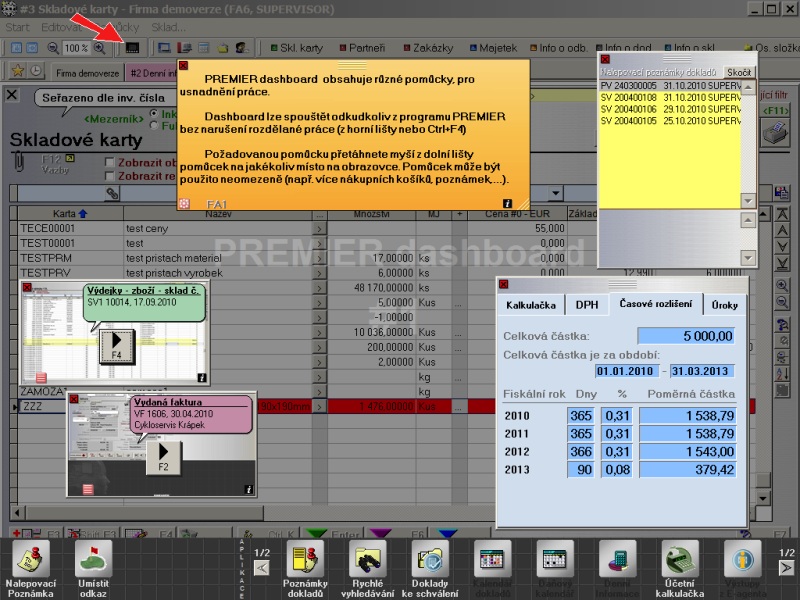Click the Skočit button in notes widget

click(738, 72)
